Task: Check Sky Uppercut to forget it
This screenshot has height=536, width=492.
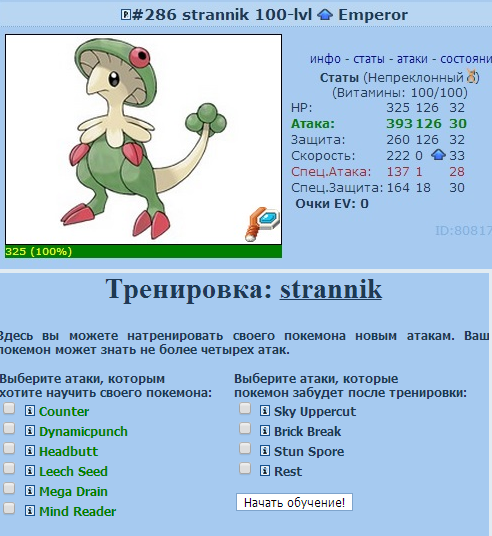Action: [245, 408]
